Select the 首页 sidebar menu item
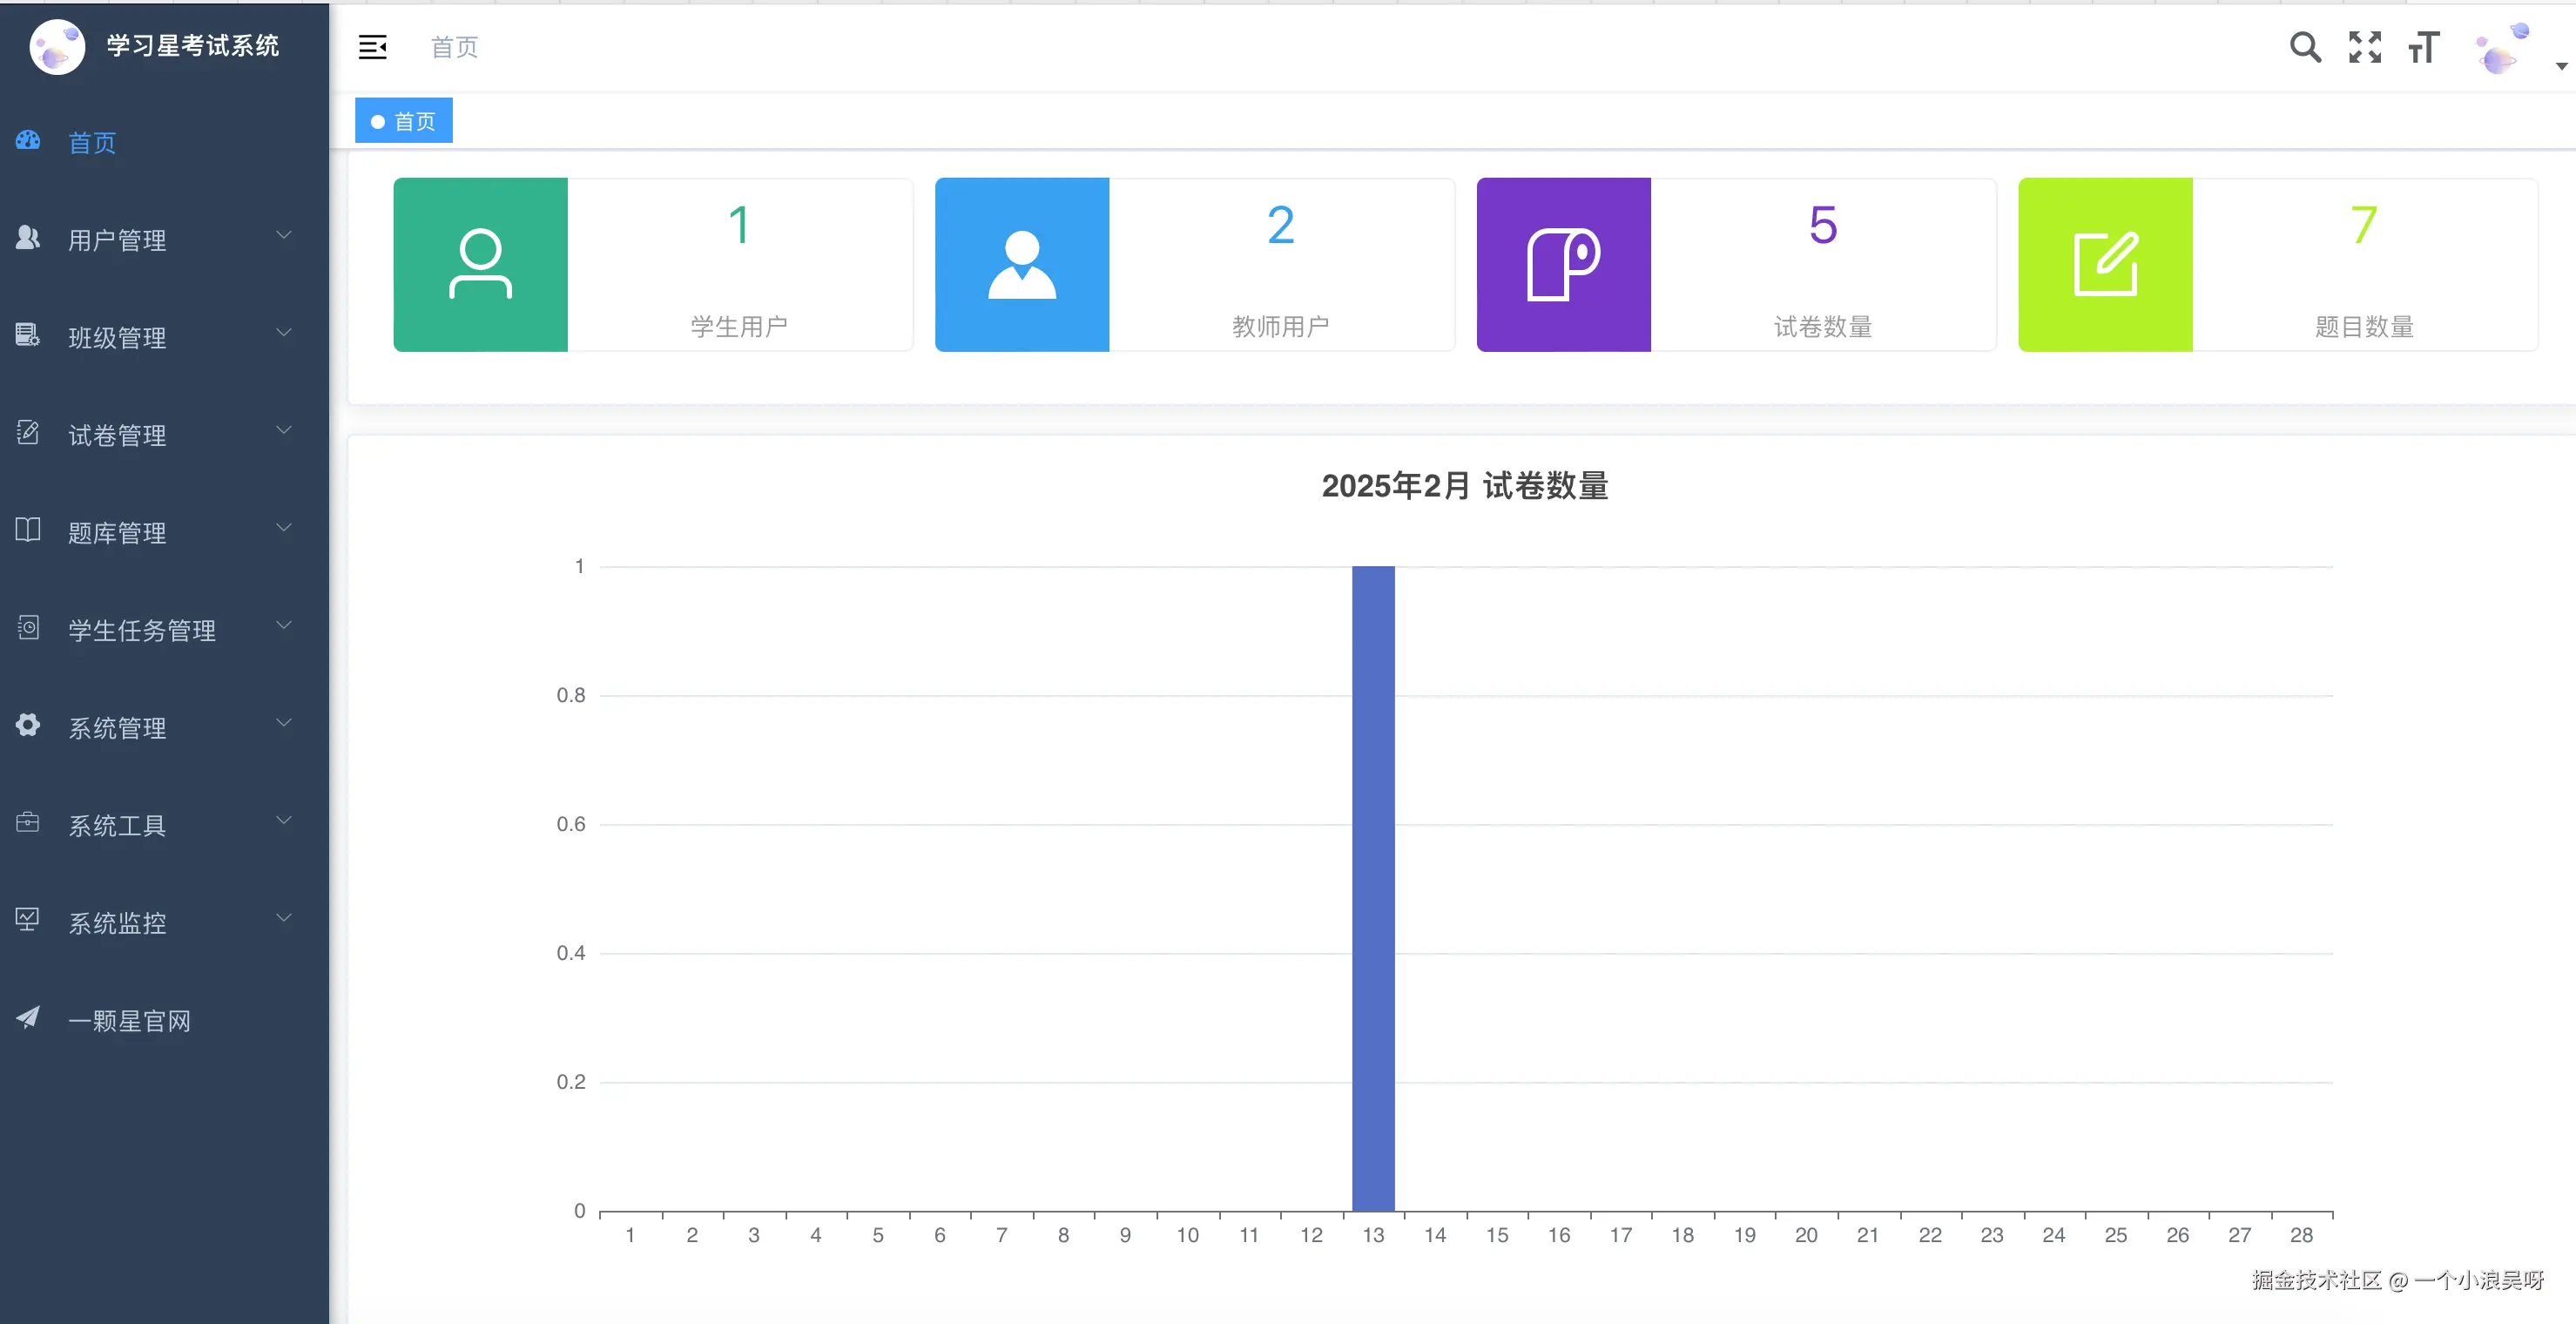The image size is (2576, 1324). tap(92, 143)
